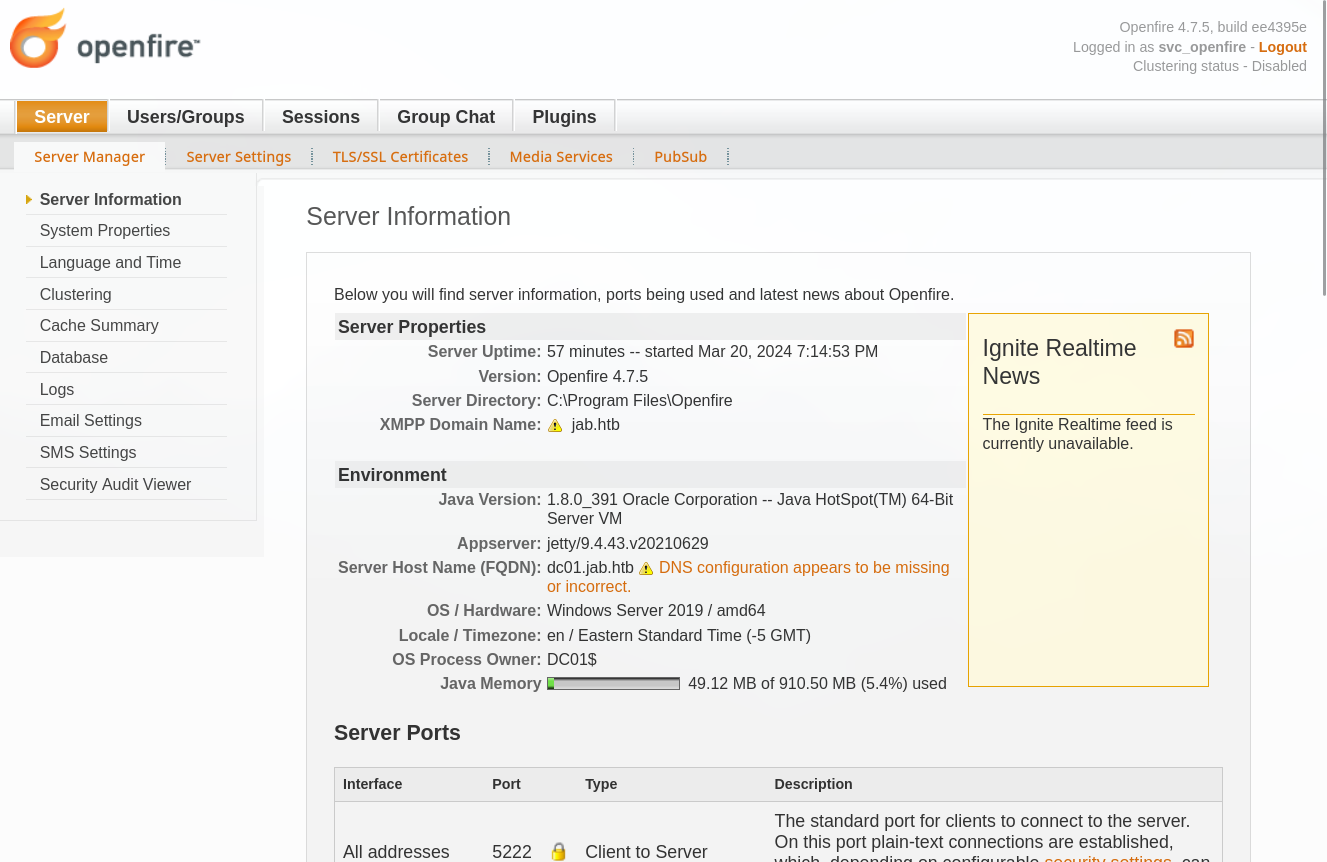Click the Clustering status - Disabled text
The width and height of the screenshot is (1327, 862).
pyautogui.click(x=1220, y=66)
